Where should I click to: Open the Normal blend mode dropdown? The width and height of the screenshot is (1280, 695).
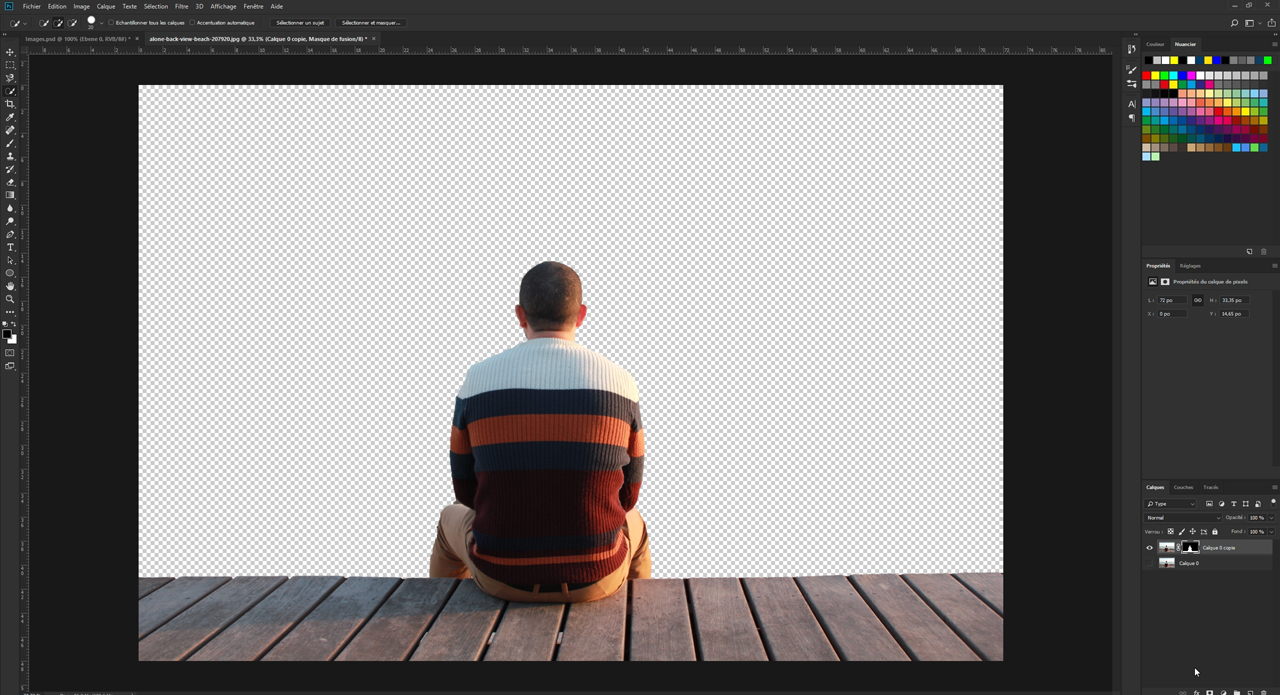[1183, 518]
